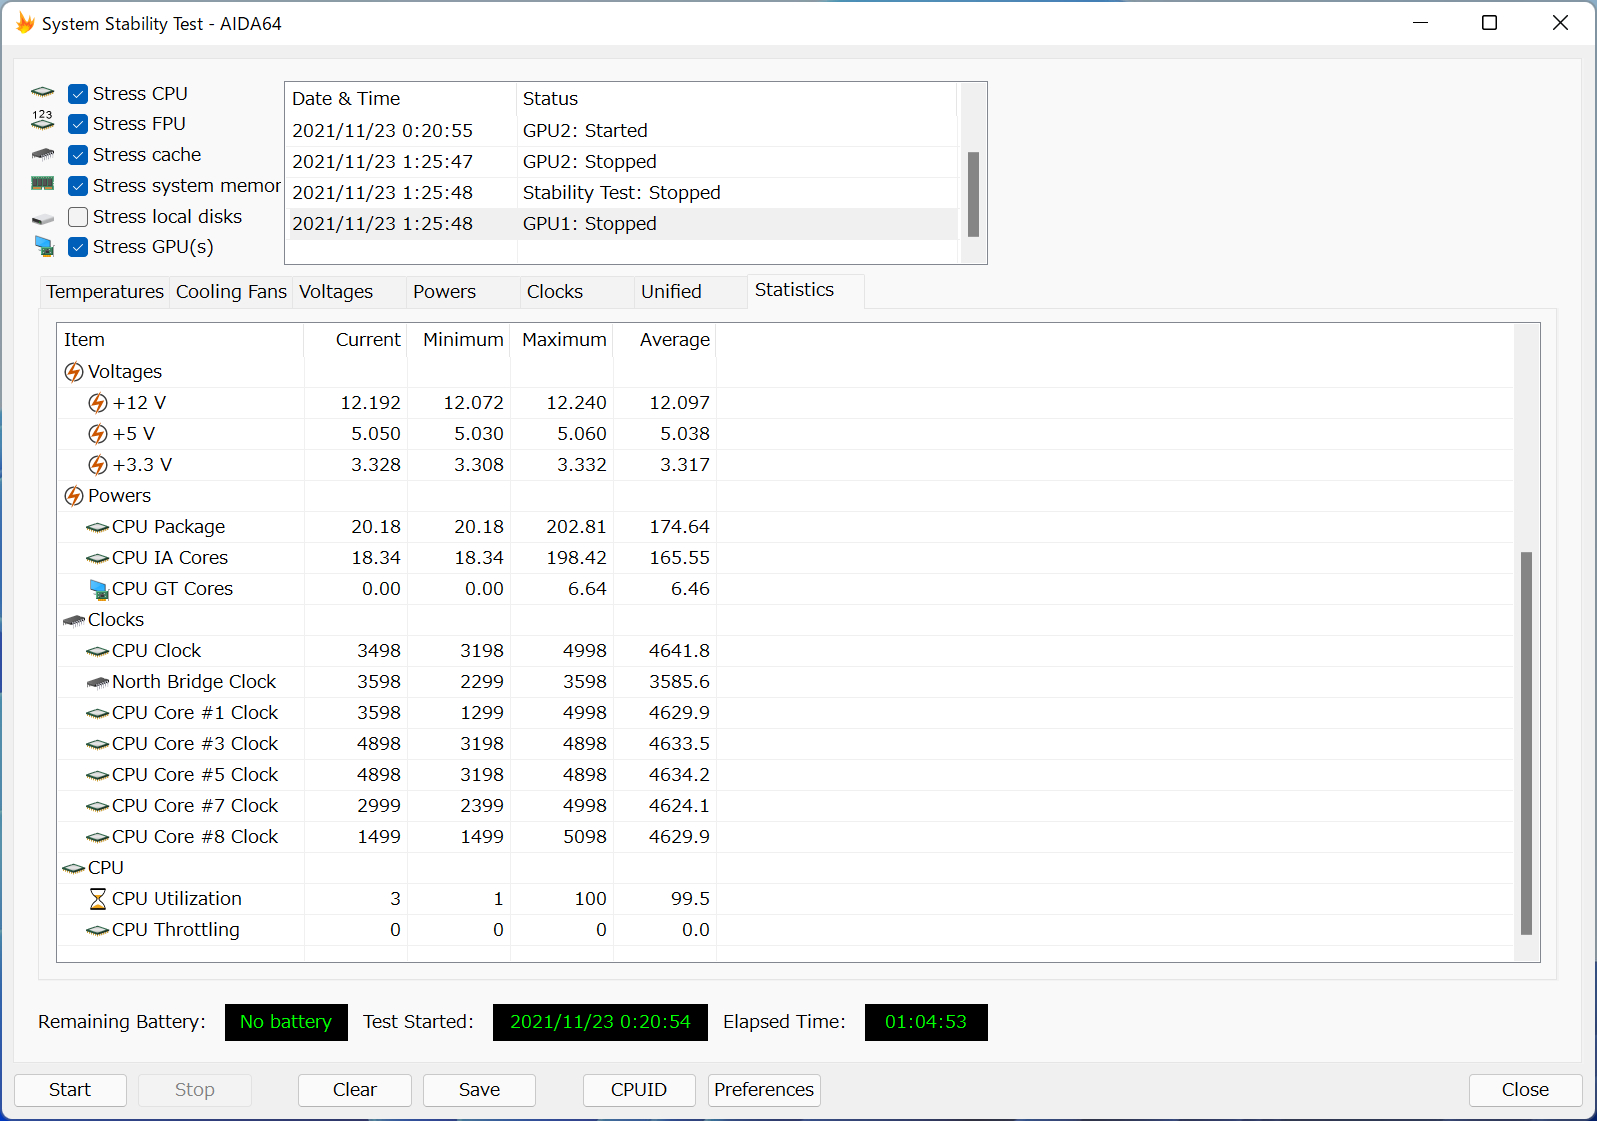1597x1121 pixels.
Task: Click the Voltages group lightning icon
Action: click(x=74, y=372)
